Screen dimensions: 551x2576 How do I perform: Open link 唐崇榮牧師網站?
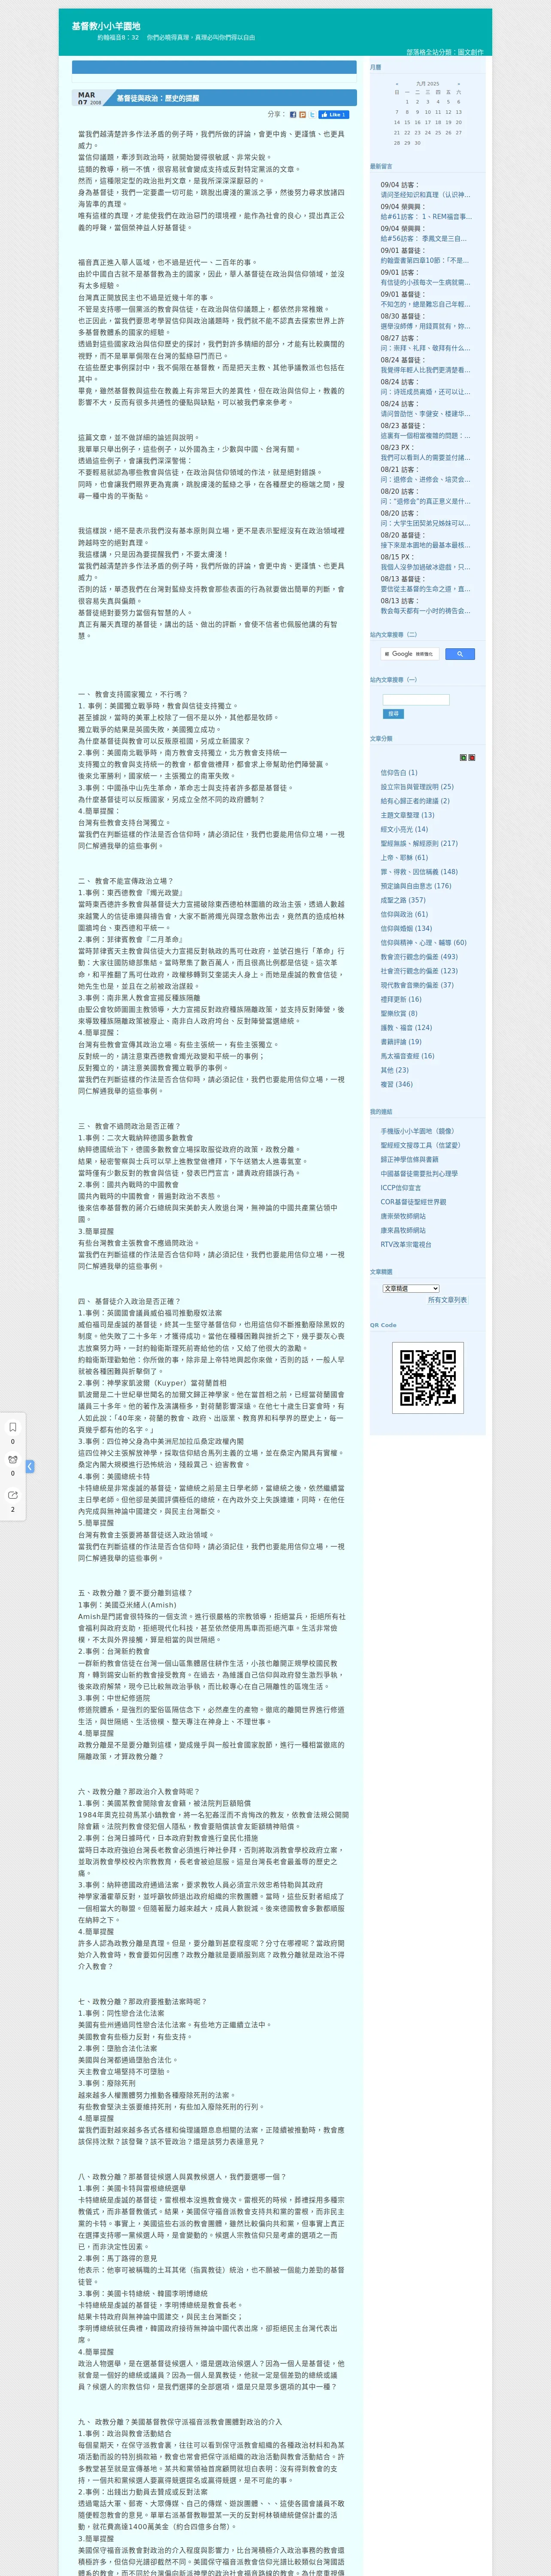[403, 1216]
